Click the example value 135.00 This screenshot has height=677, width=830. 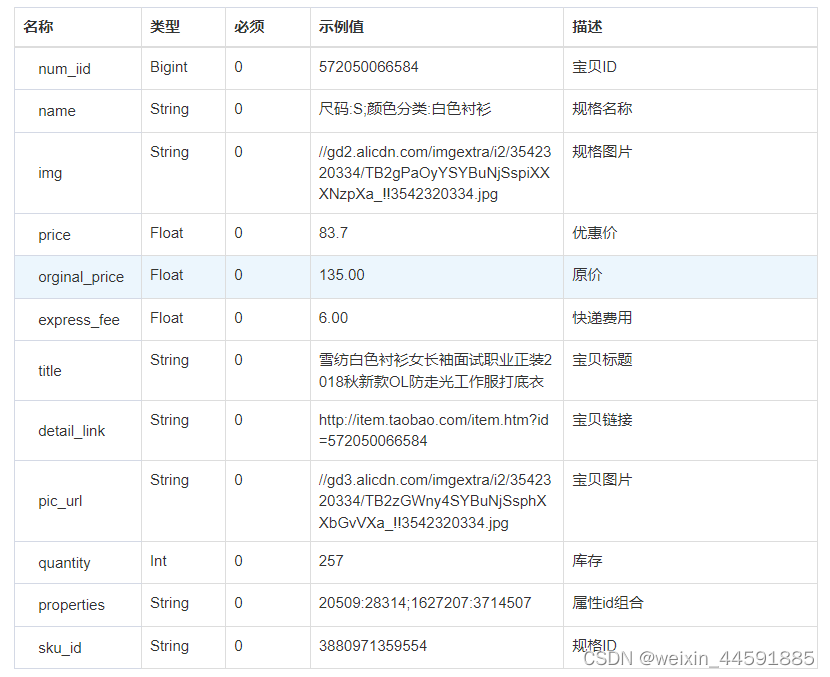pyautogui.click(x=342, y=275)
